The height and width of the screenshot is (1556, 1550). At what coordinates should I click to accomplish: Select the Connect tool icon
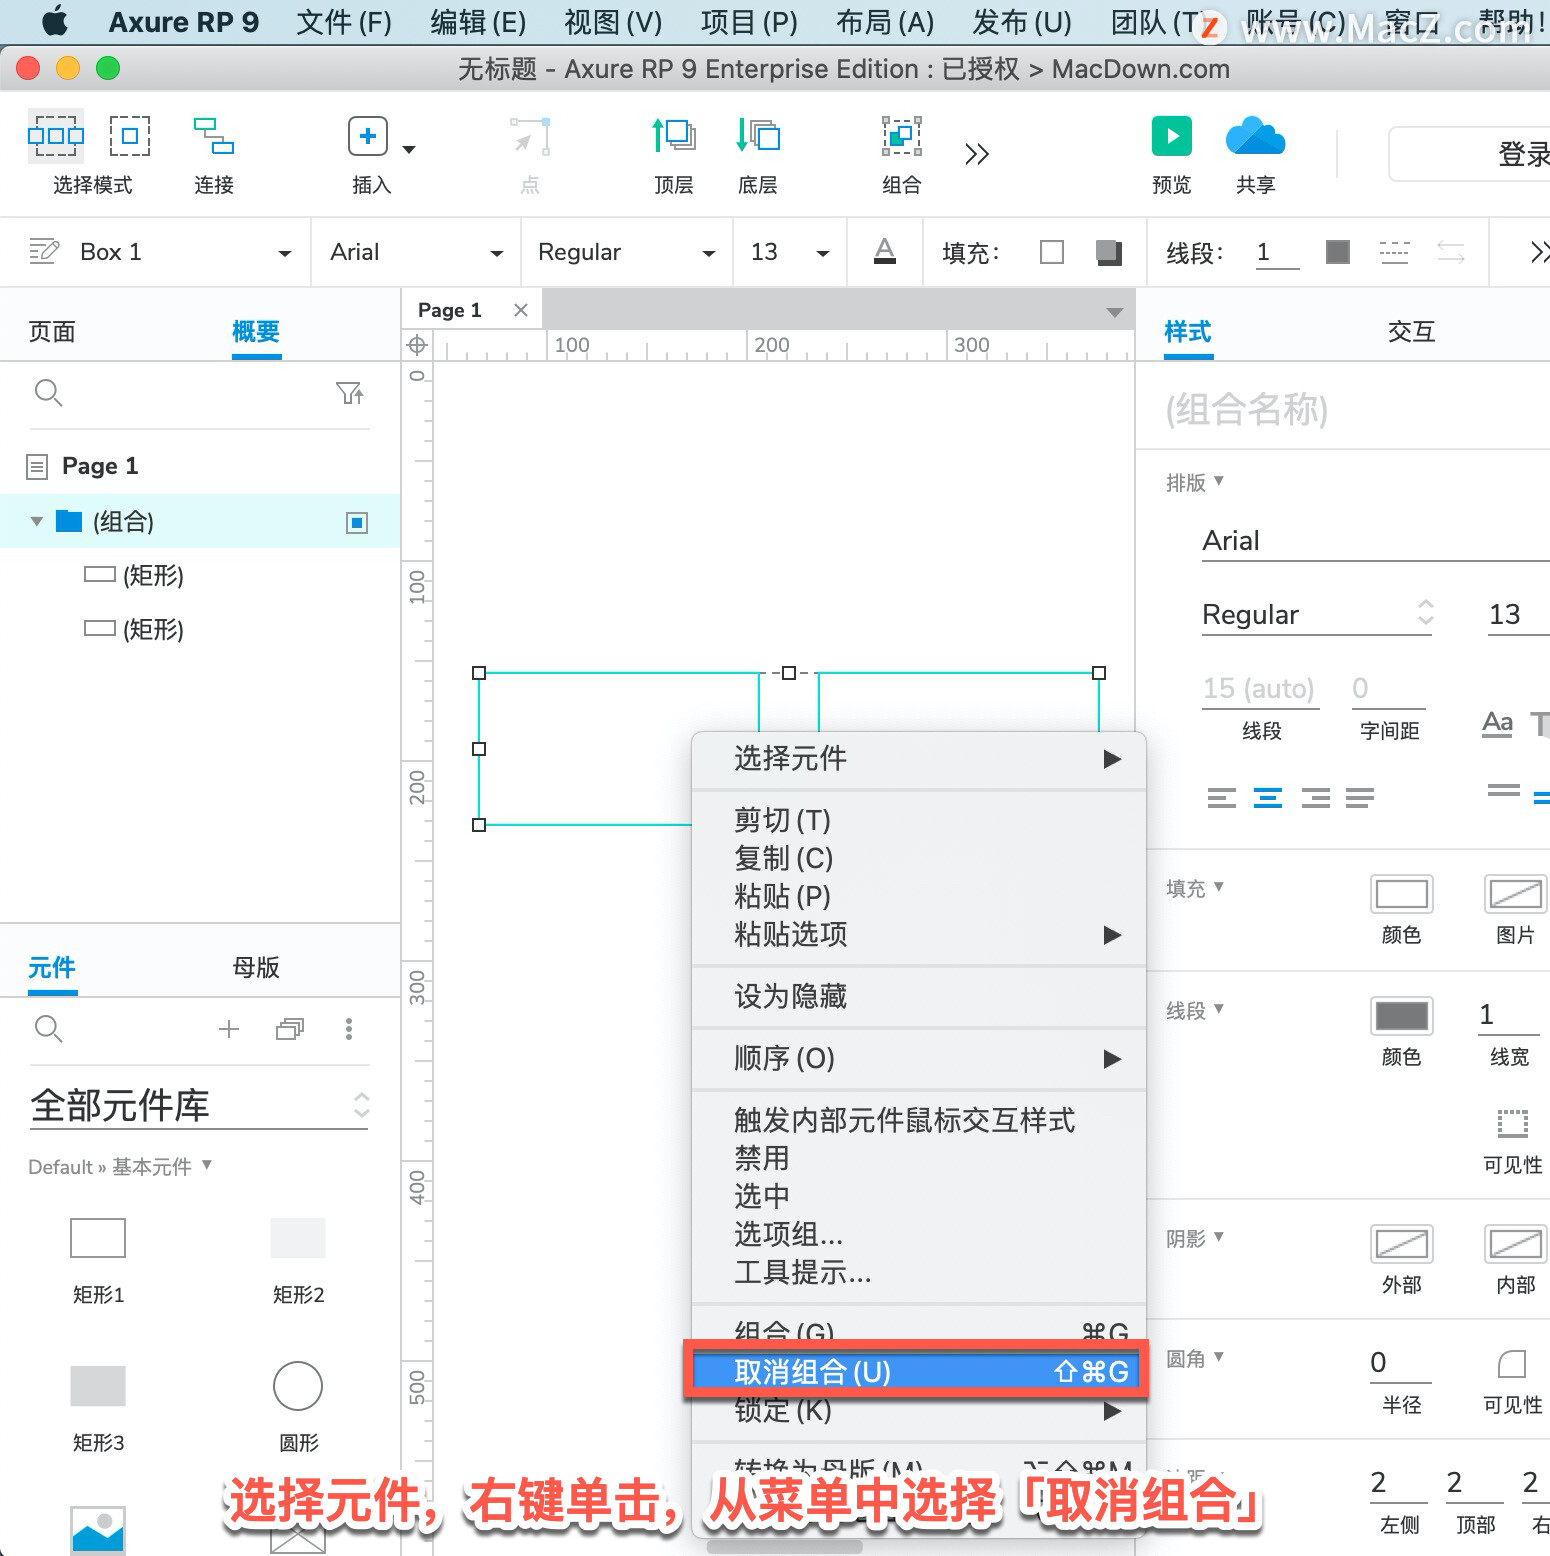[x=214, y=136]
